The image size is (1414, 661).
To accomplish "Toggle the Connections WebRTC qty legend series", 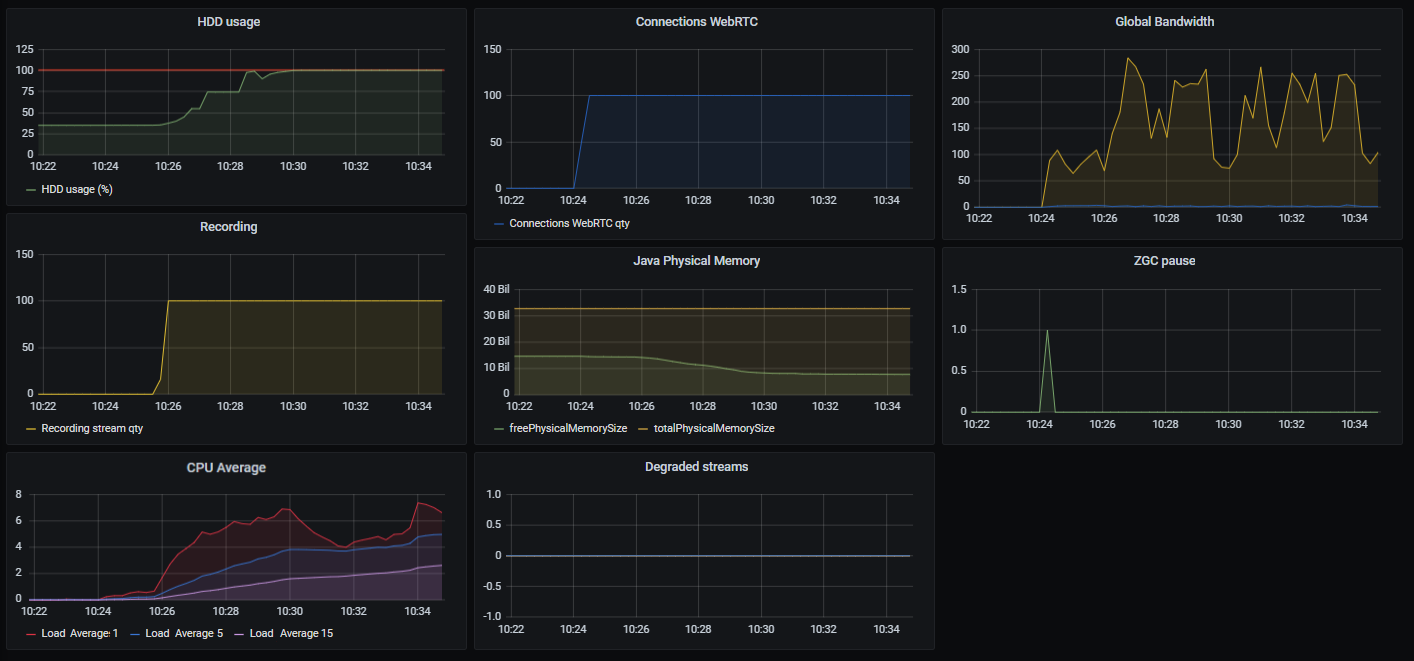I will [x=569, y=223].
